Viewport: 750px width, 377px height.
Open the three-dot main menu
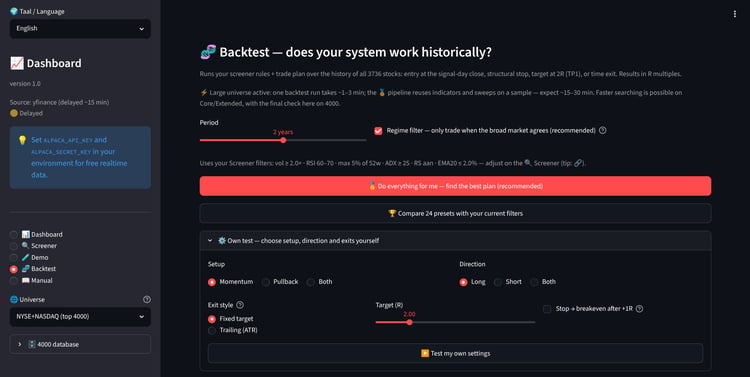click(x=735, y=14)
